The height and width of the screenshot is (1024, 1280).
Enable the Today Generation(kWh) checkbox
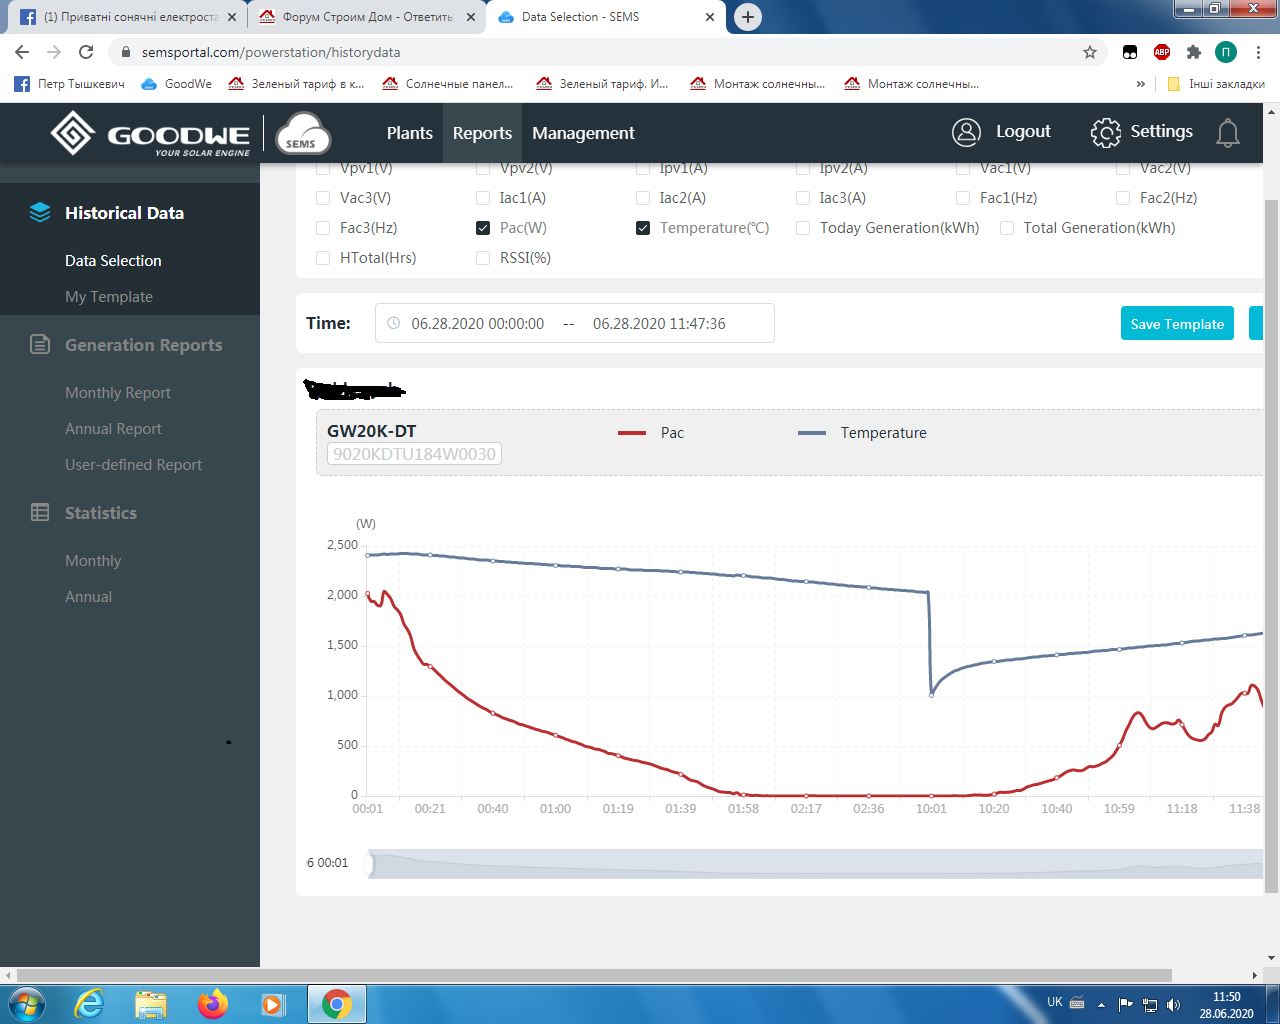(x=803, y=228)
